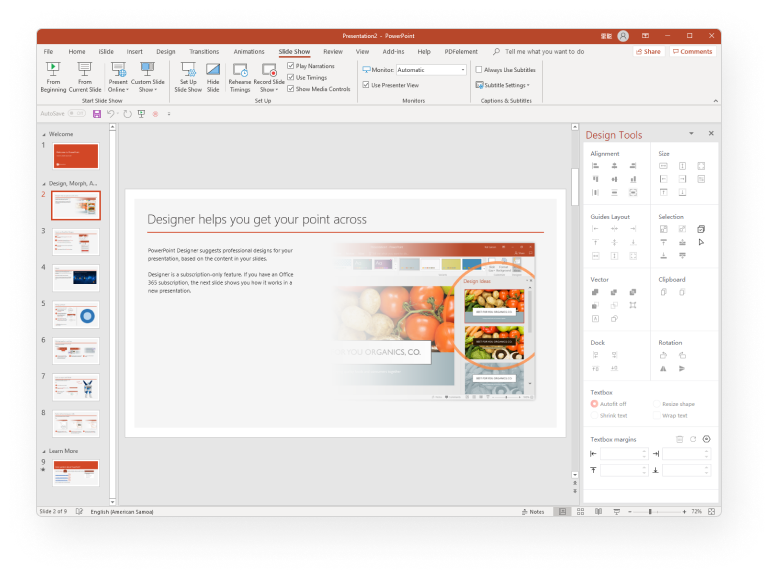This screenshot has height=577, width=774.
Task: Select slide 9 thumbnail
Action: tap(76, 473)
